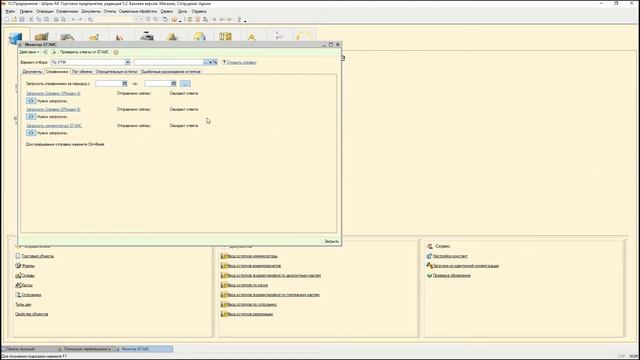Switch to Помощник перемещения window tab
This screenshot has height=360, width=640.
86,349
